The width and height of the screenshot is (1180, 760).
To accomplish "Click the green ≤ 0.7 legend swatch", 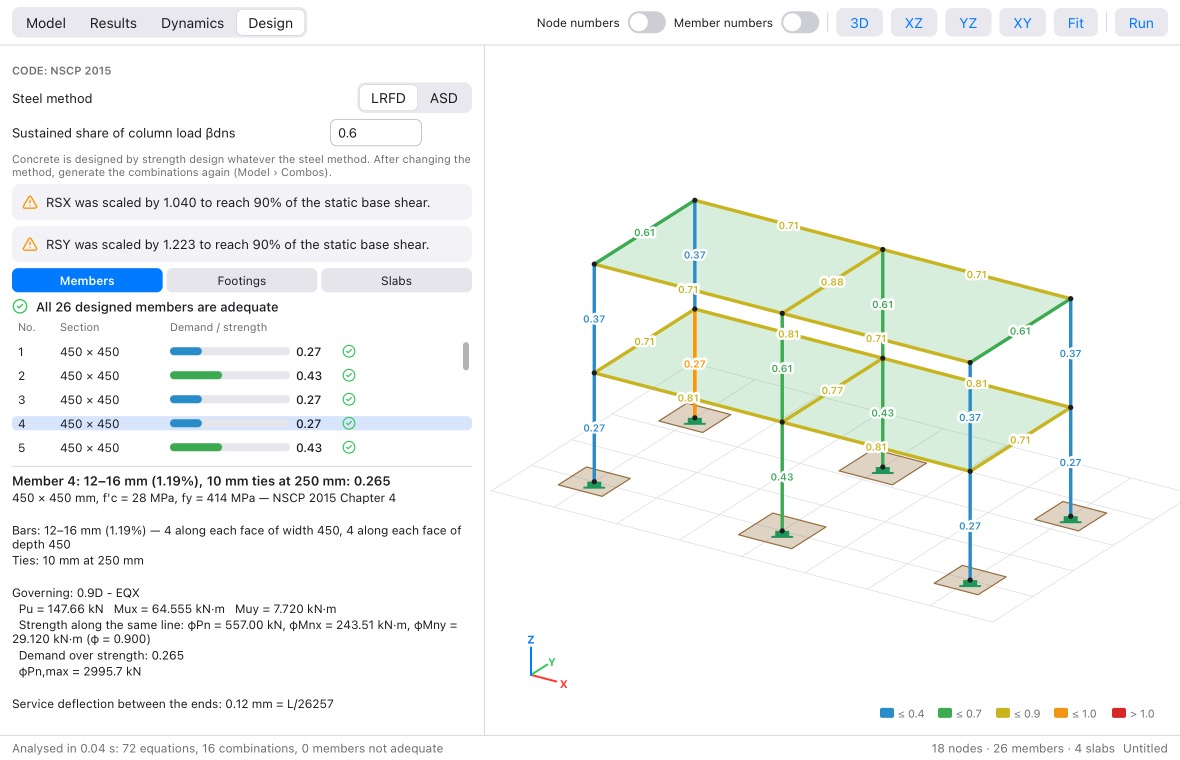I will (944, 713).
